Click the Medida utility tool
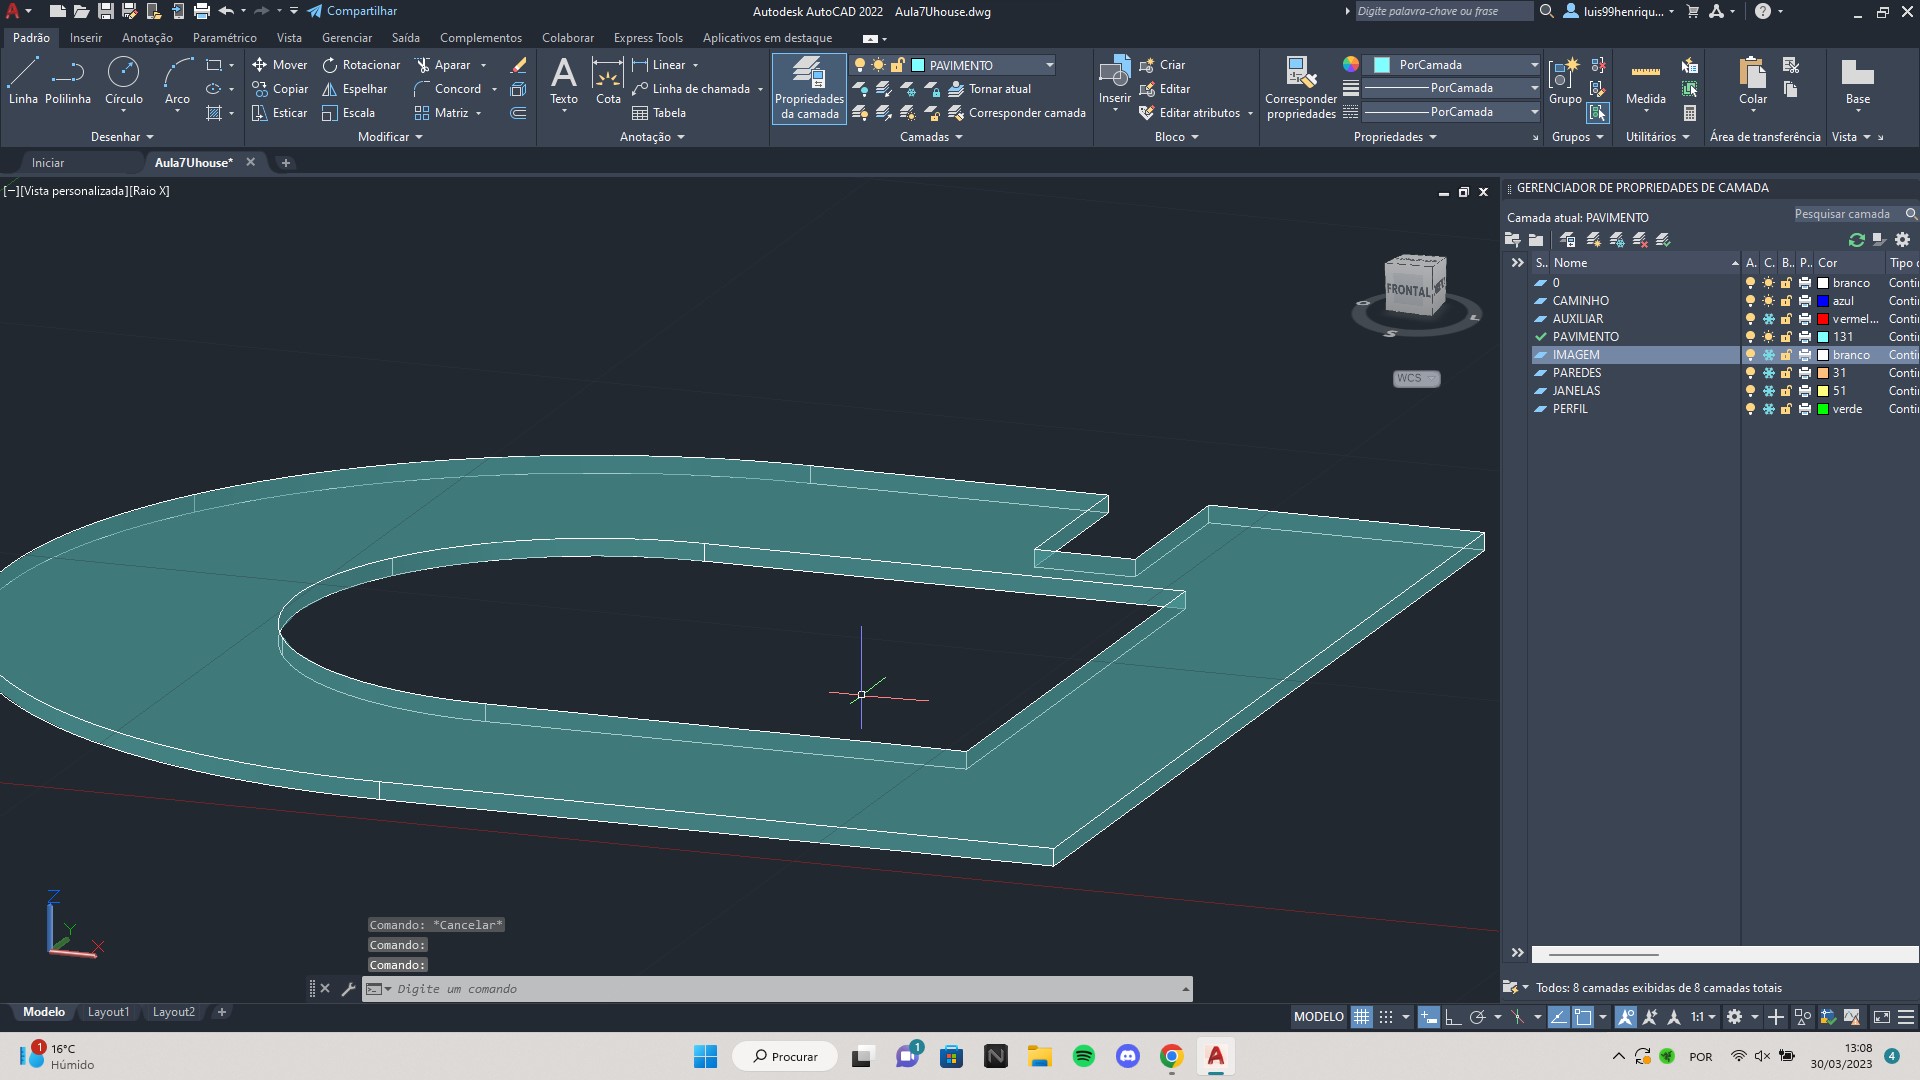 (1645, 81)
